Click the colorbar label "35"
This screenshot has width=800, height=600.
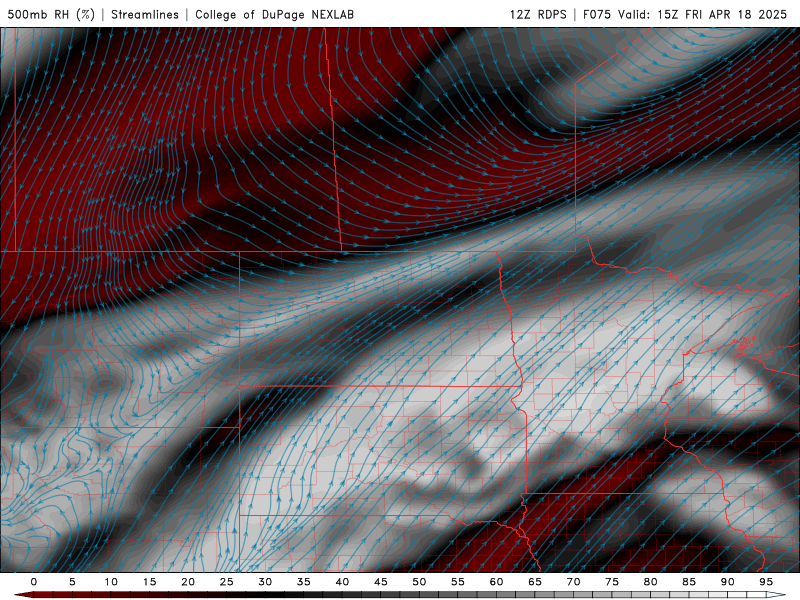(304, 582)
